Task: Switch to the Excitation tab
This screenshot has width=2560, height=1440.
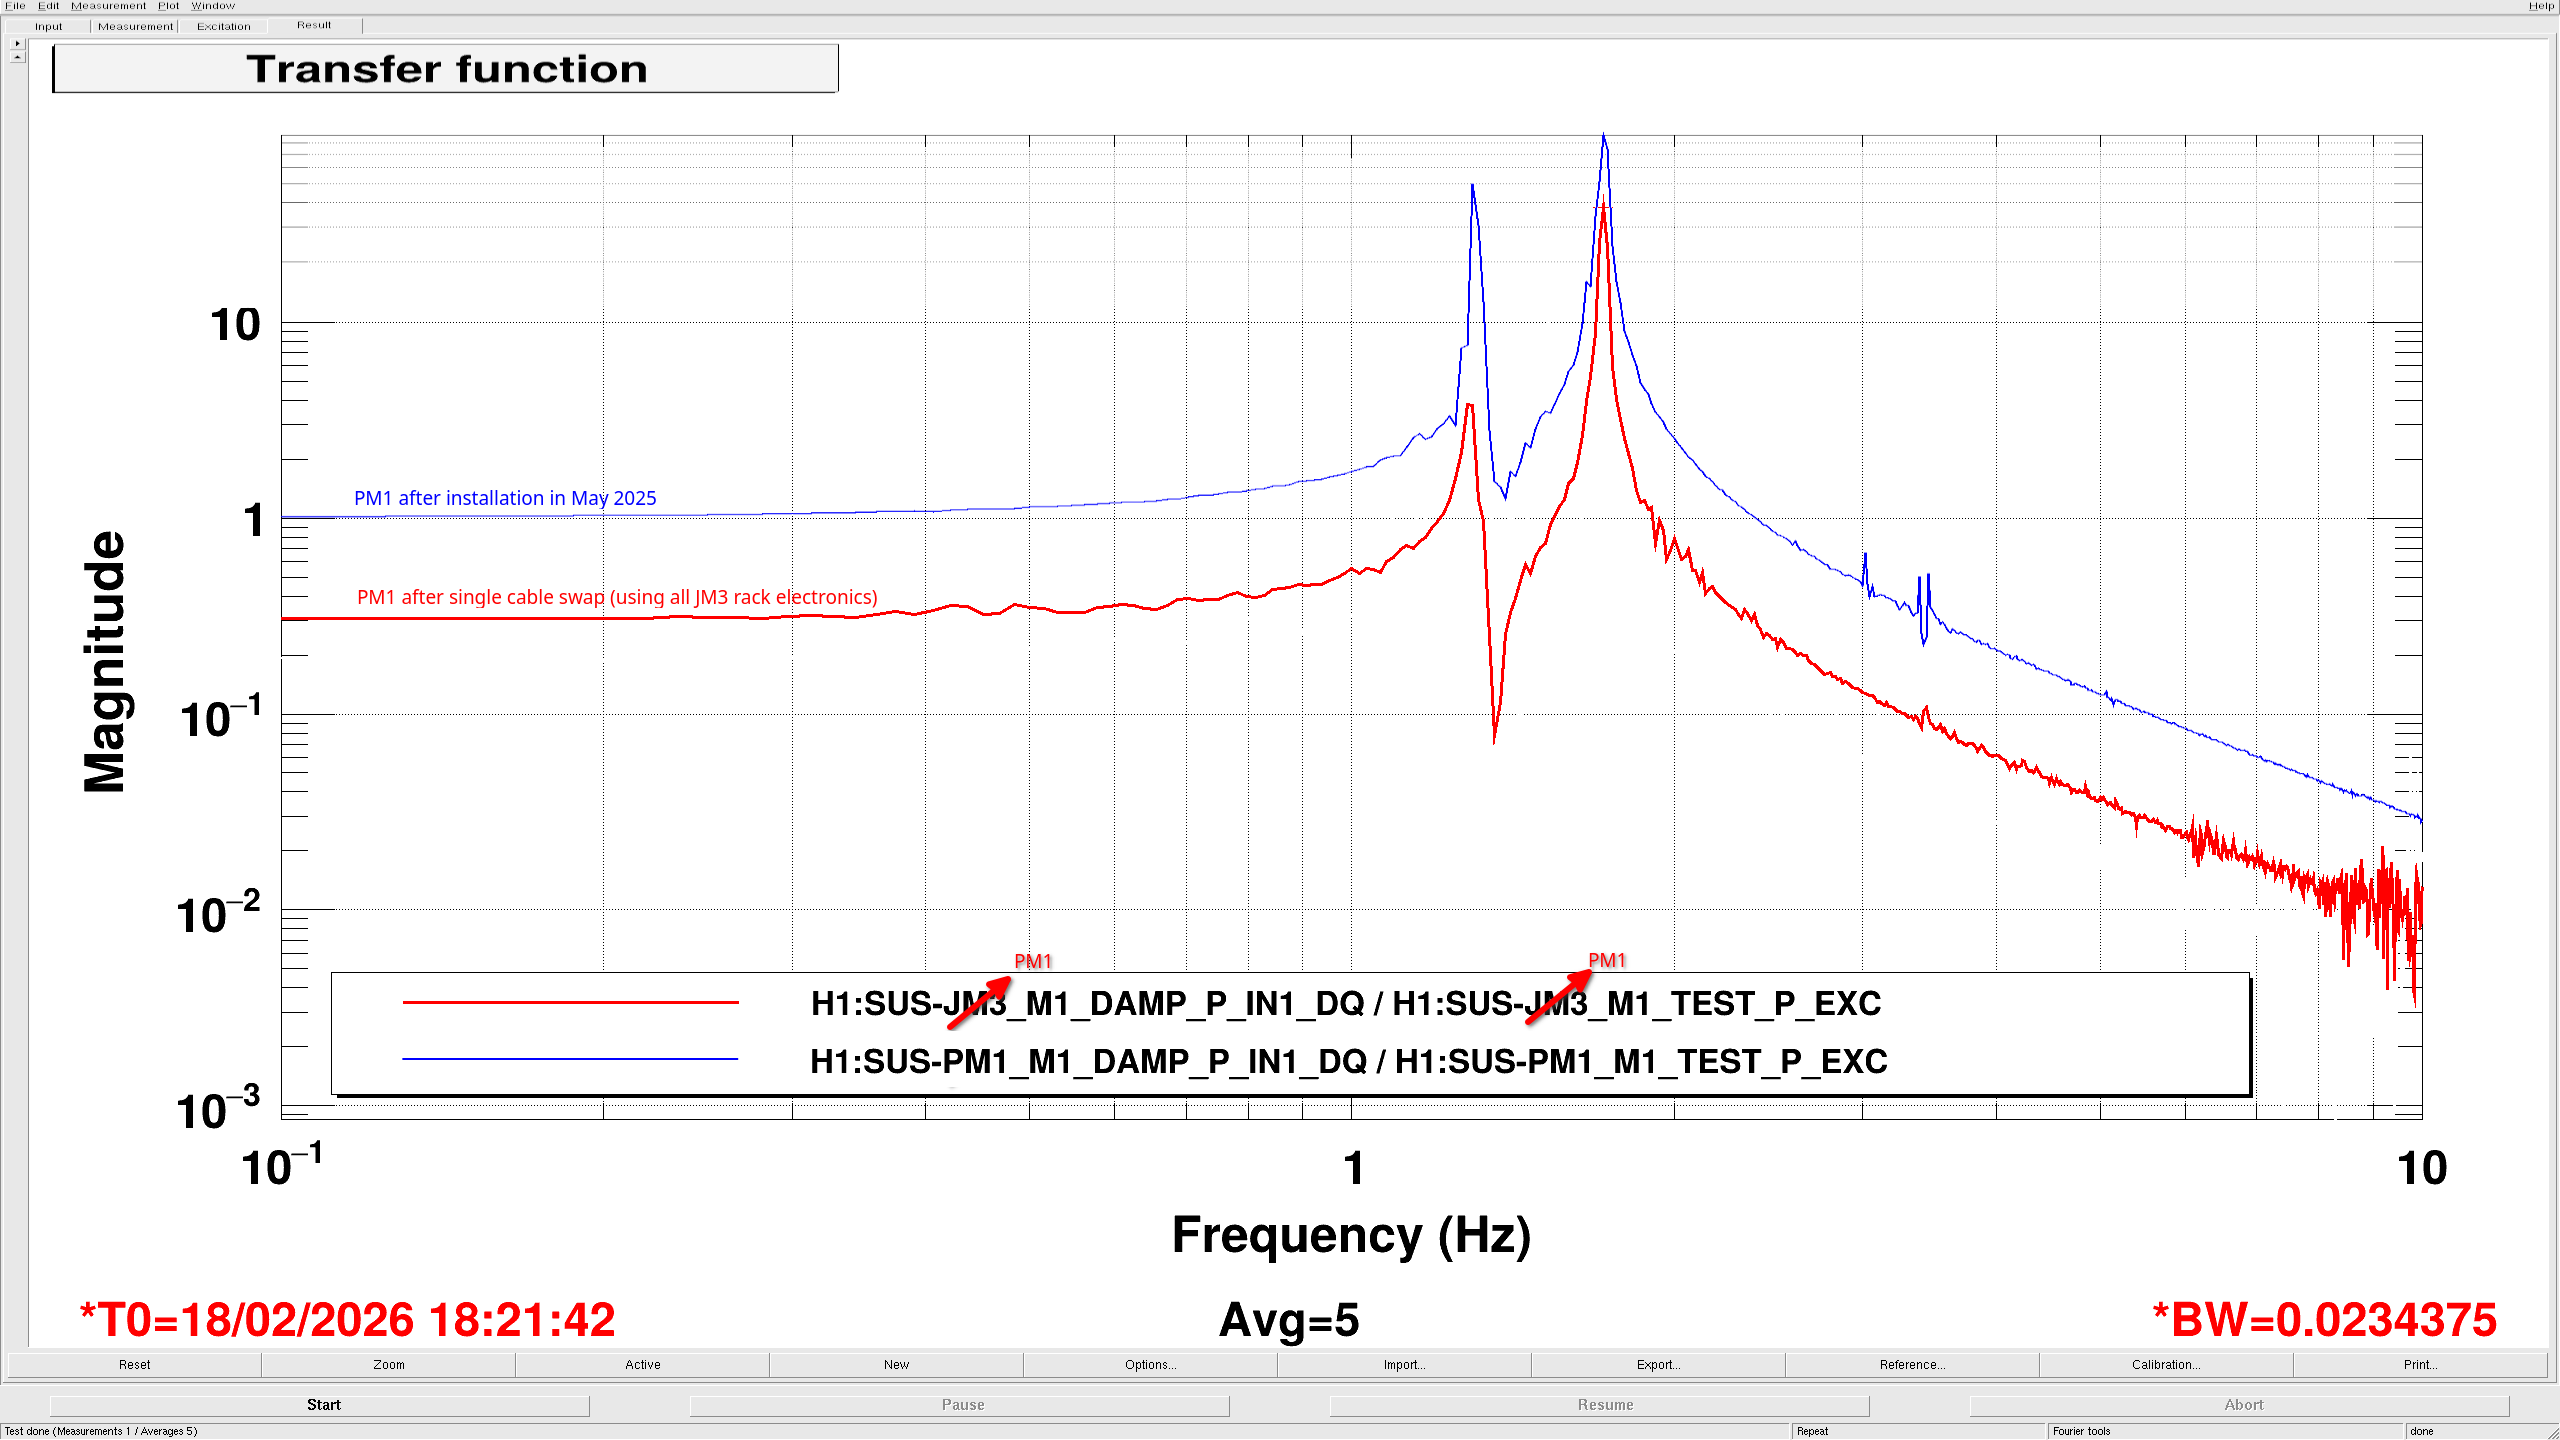Action: point(223,27)
